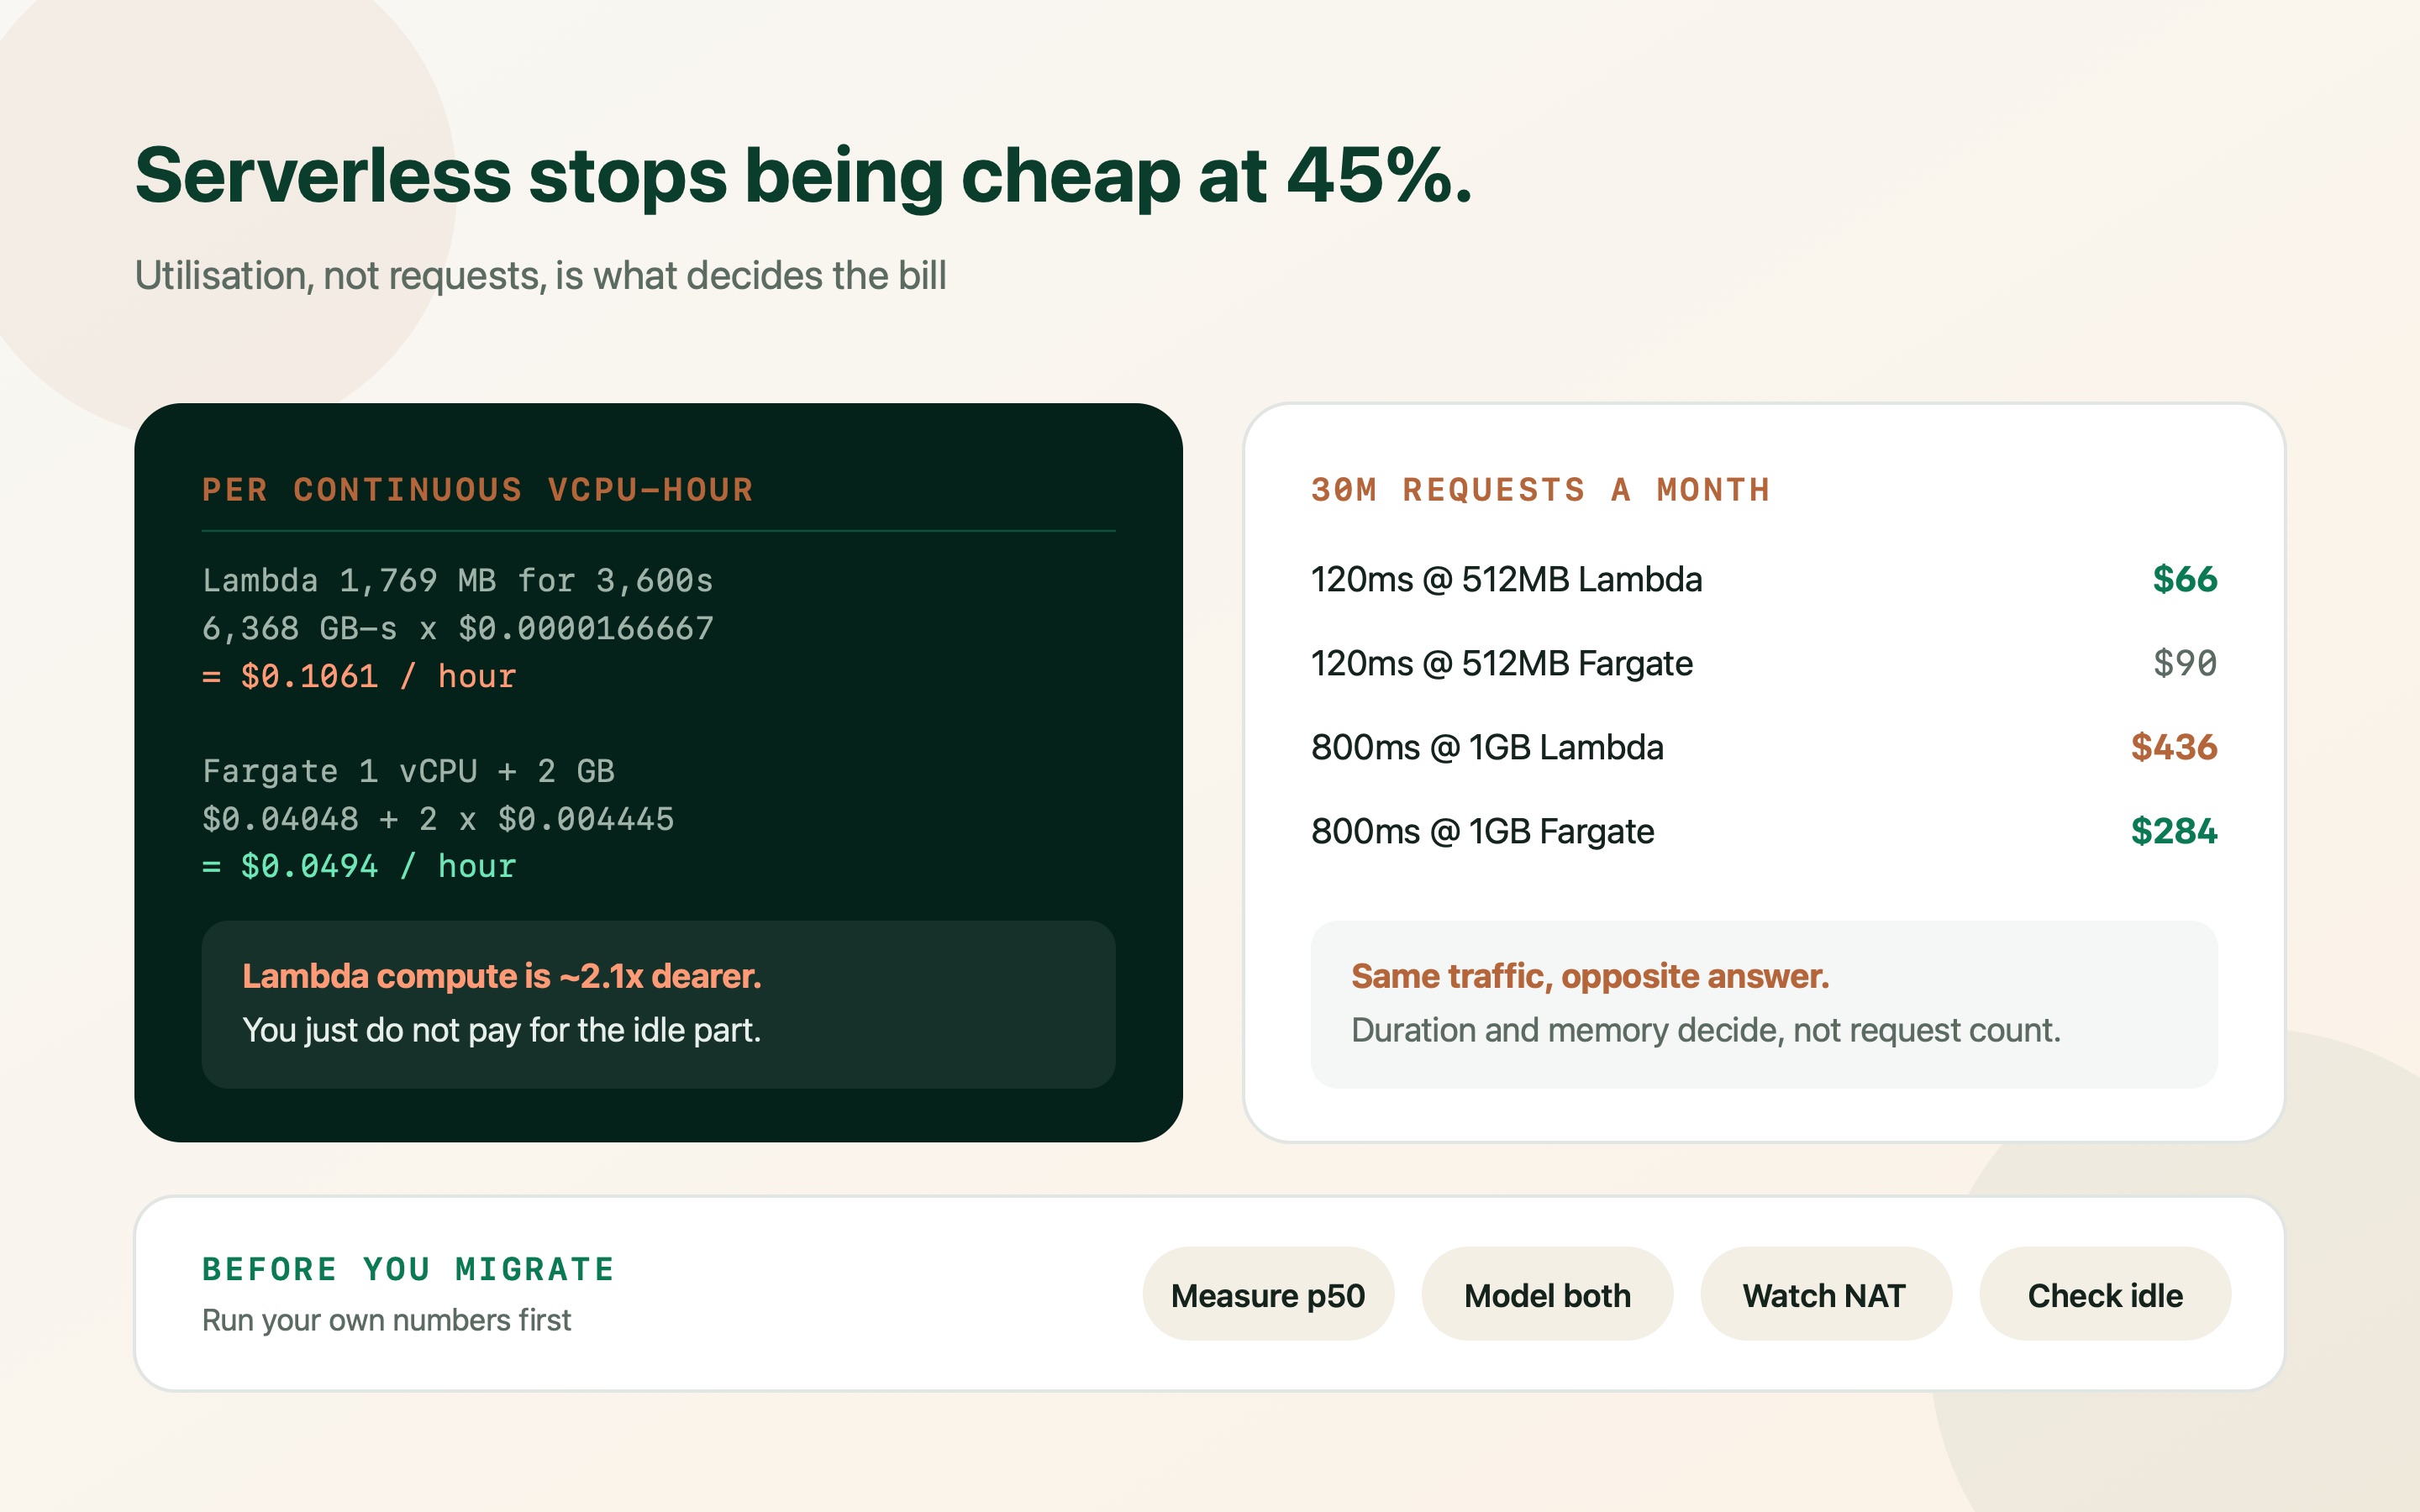
Task: Select the Model both pill
Action: [x=1547, y=1294]
